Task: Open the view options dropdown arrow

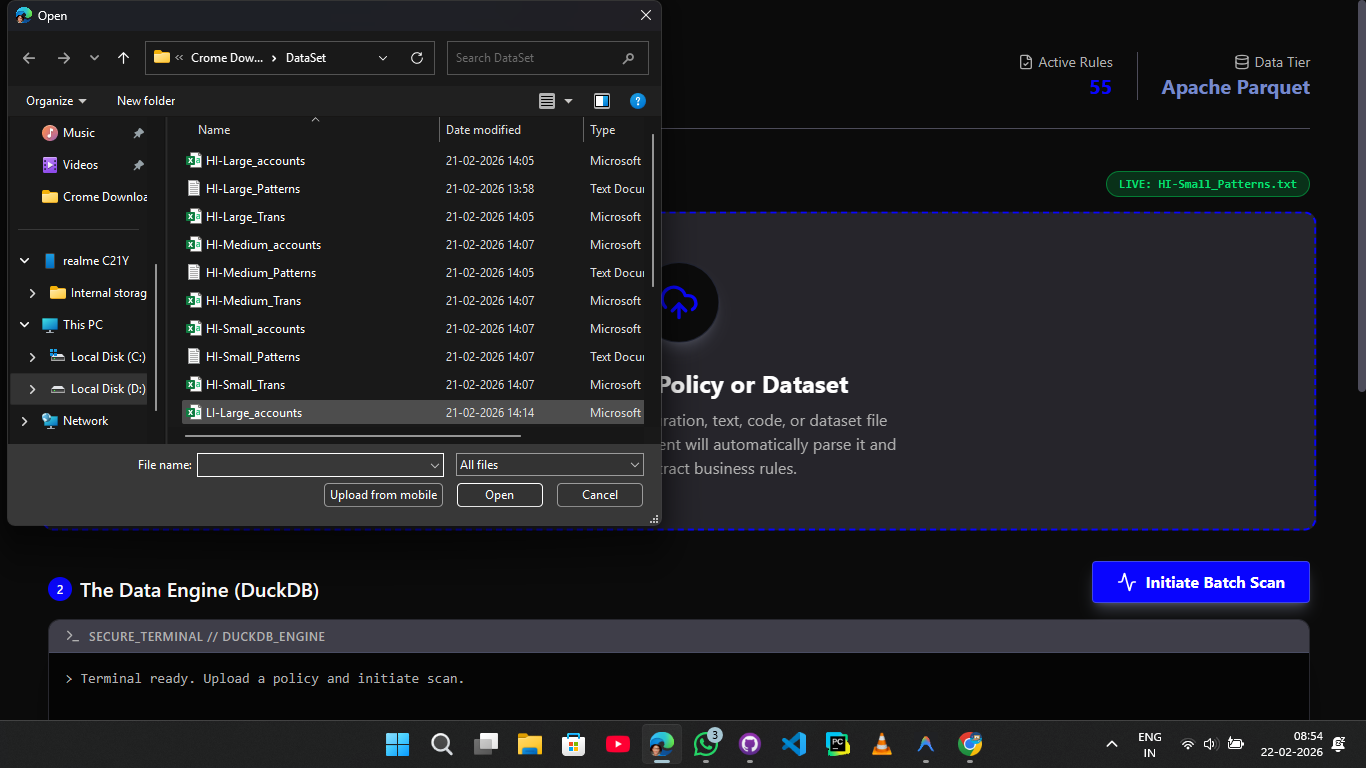Action: tap(569, 101)
